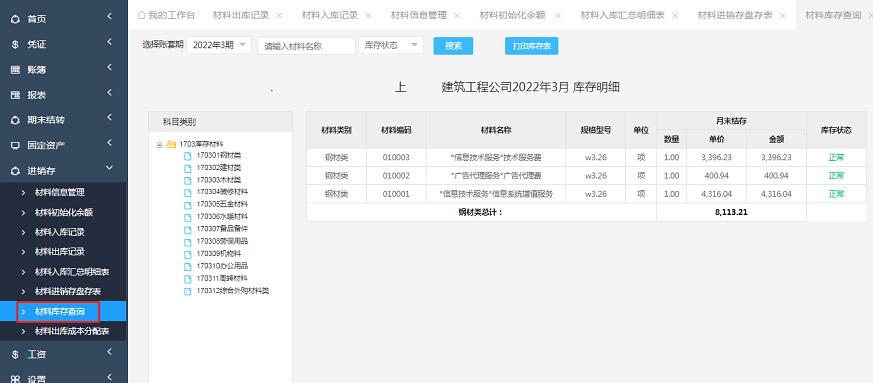The width and height of the screenshot is (873, 383).
Task: Click the 报表 report icon in sidebar
Action: tap(16, 95)
